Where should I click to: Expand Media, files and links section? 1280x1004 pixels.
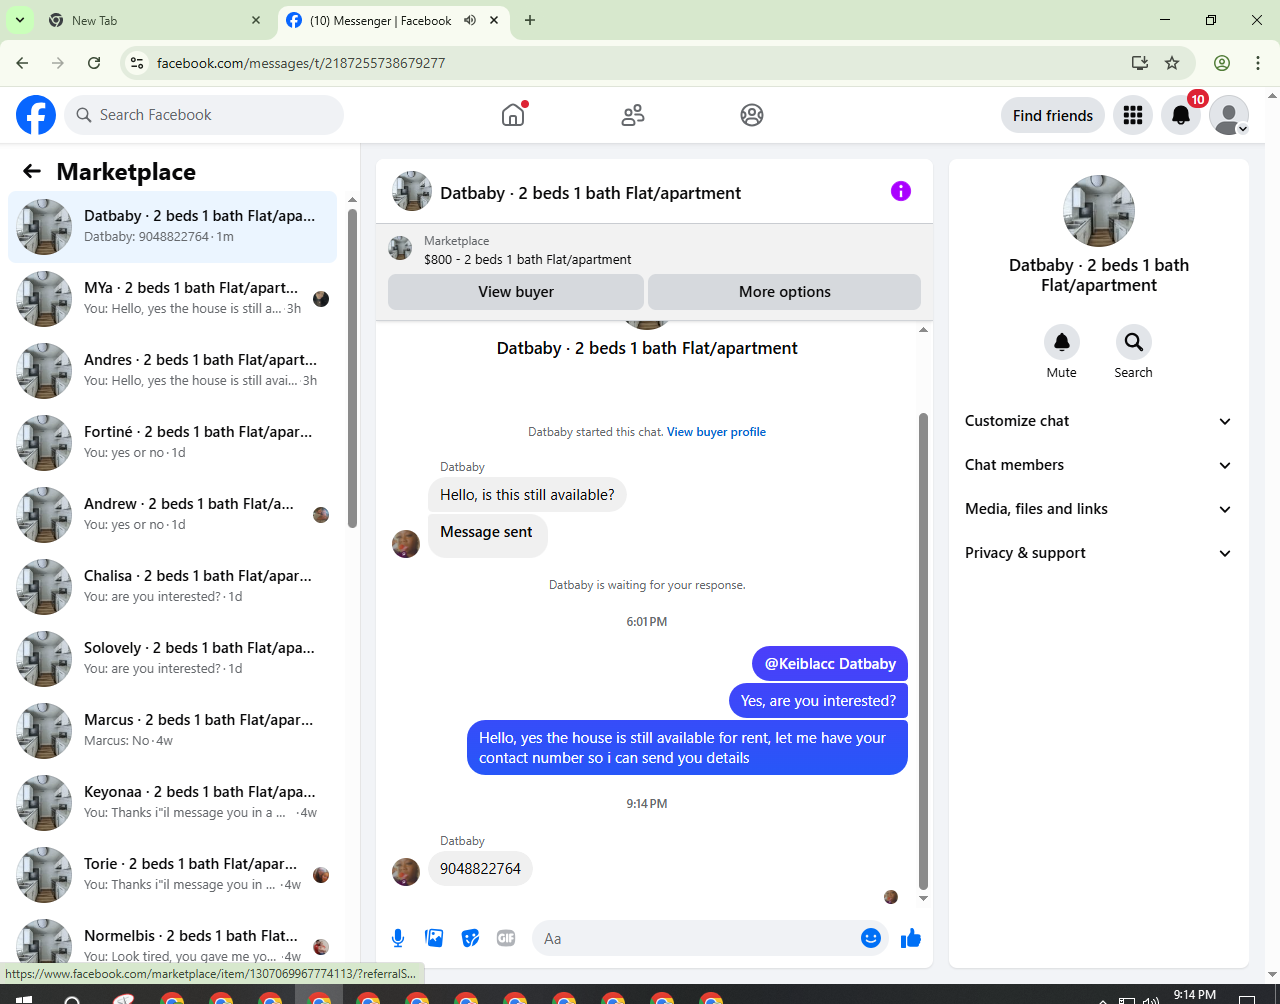pyautogui.click(x=1098, y=509)
